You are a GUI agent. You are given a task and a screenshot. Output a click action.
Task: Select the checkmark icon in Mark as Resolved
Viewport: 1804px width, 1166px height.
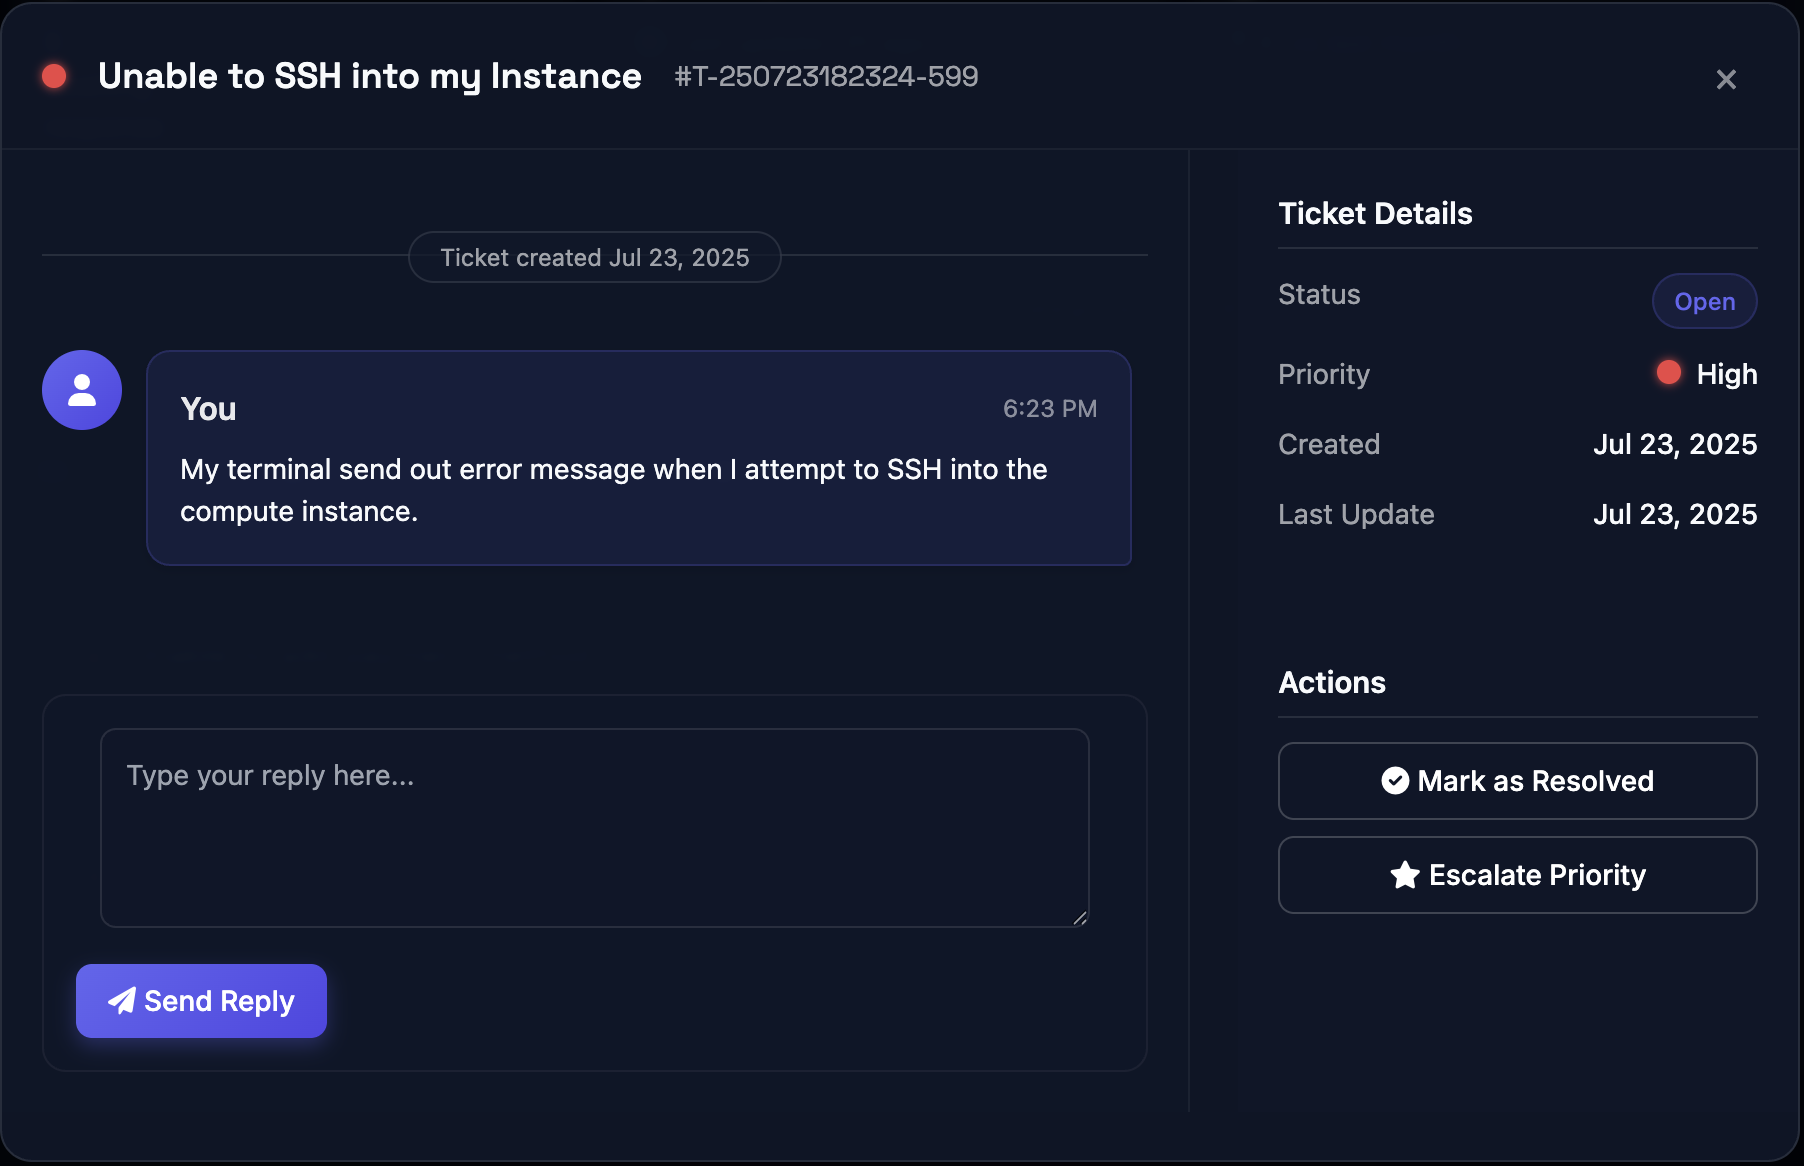click(1396, 781)
